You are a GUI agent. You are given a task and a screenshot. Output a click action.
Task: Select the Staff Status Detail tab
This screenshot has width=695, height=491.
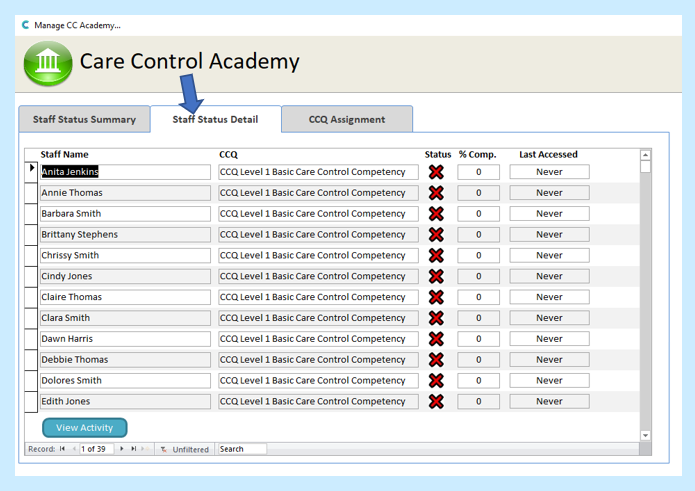click(215, 120)
